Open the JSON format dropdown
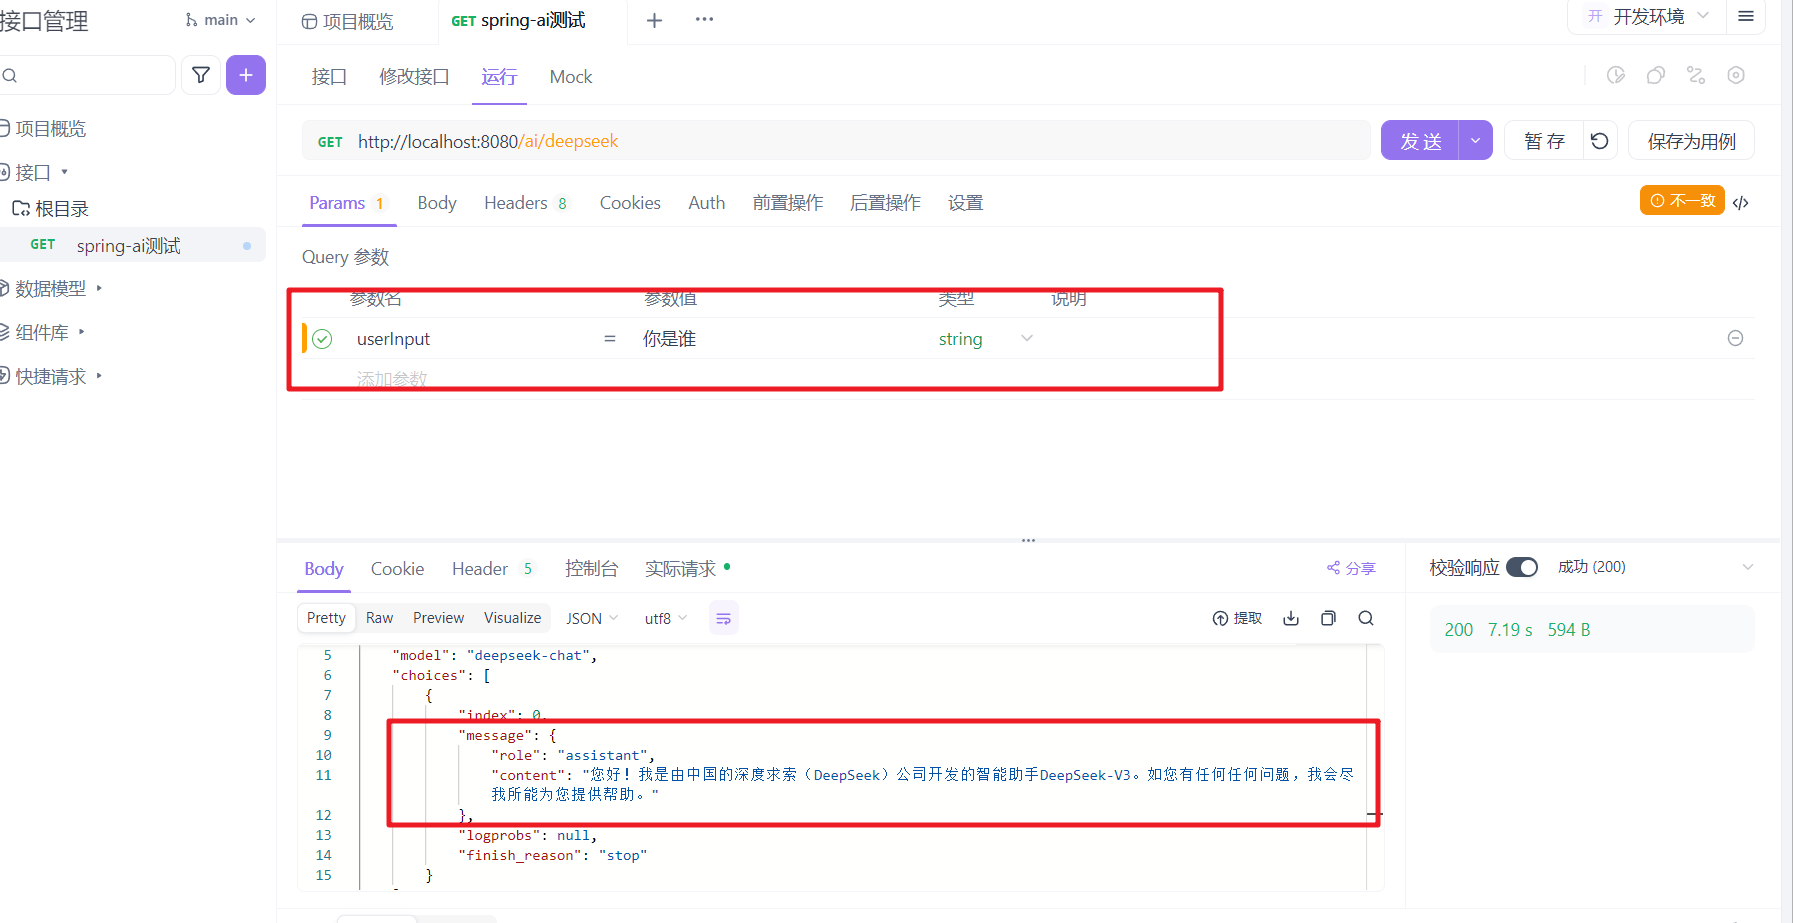Screen dimensions: 1793x923 (x=592, y=618)
